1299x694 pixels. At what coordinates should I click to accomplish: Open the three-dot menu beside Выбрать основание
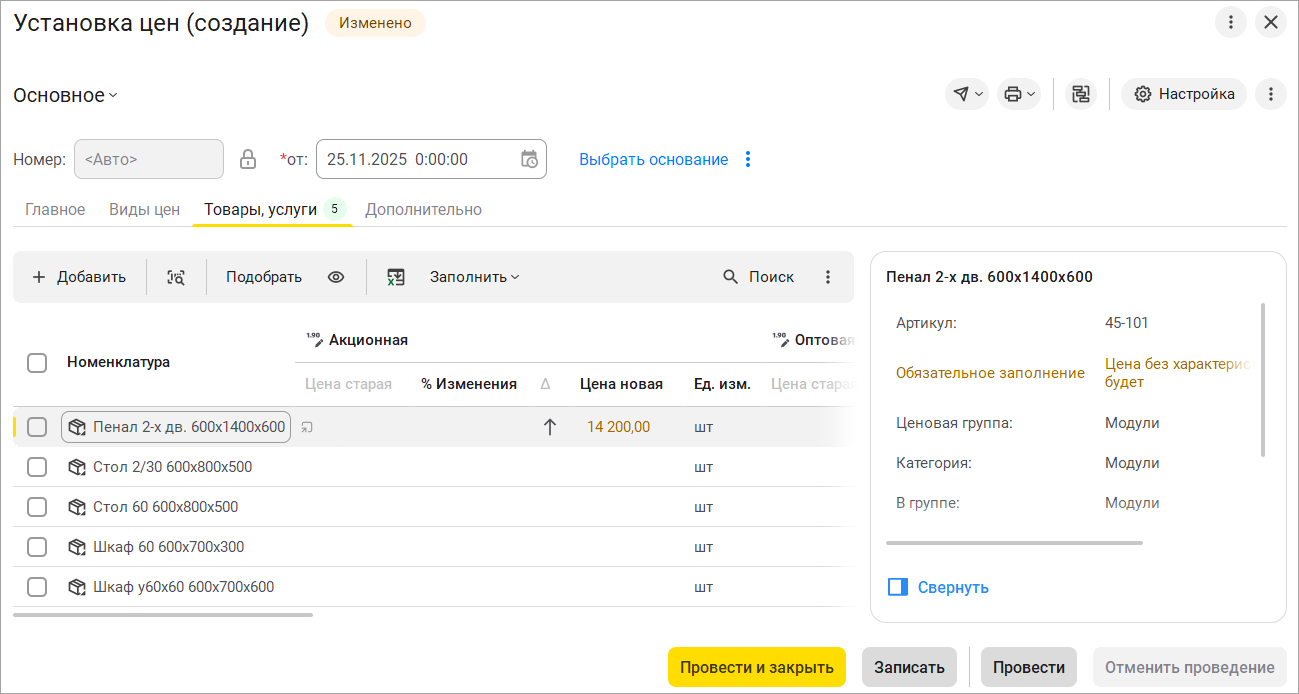pos(748,159)
